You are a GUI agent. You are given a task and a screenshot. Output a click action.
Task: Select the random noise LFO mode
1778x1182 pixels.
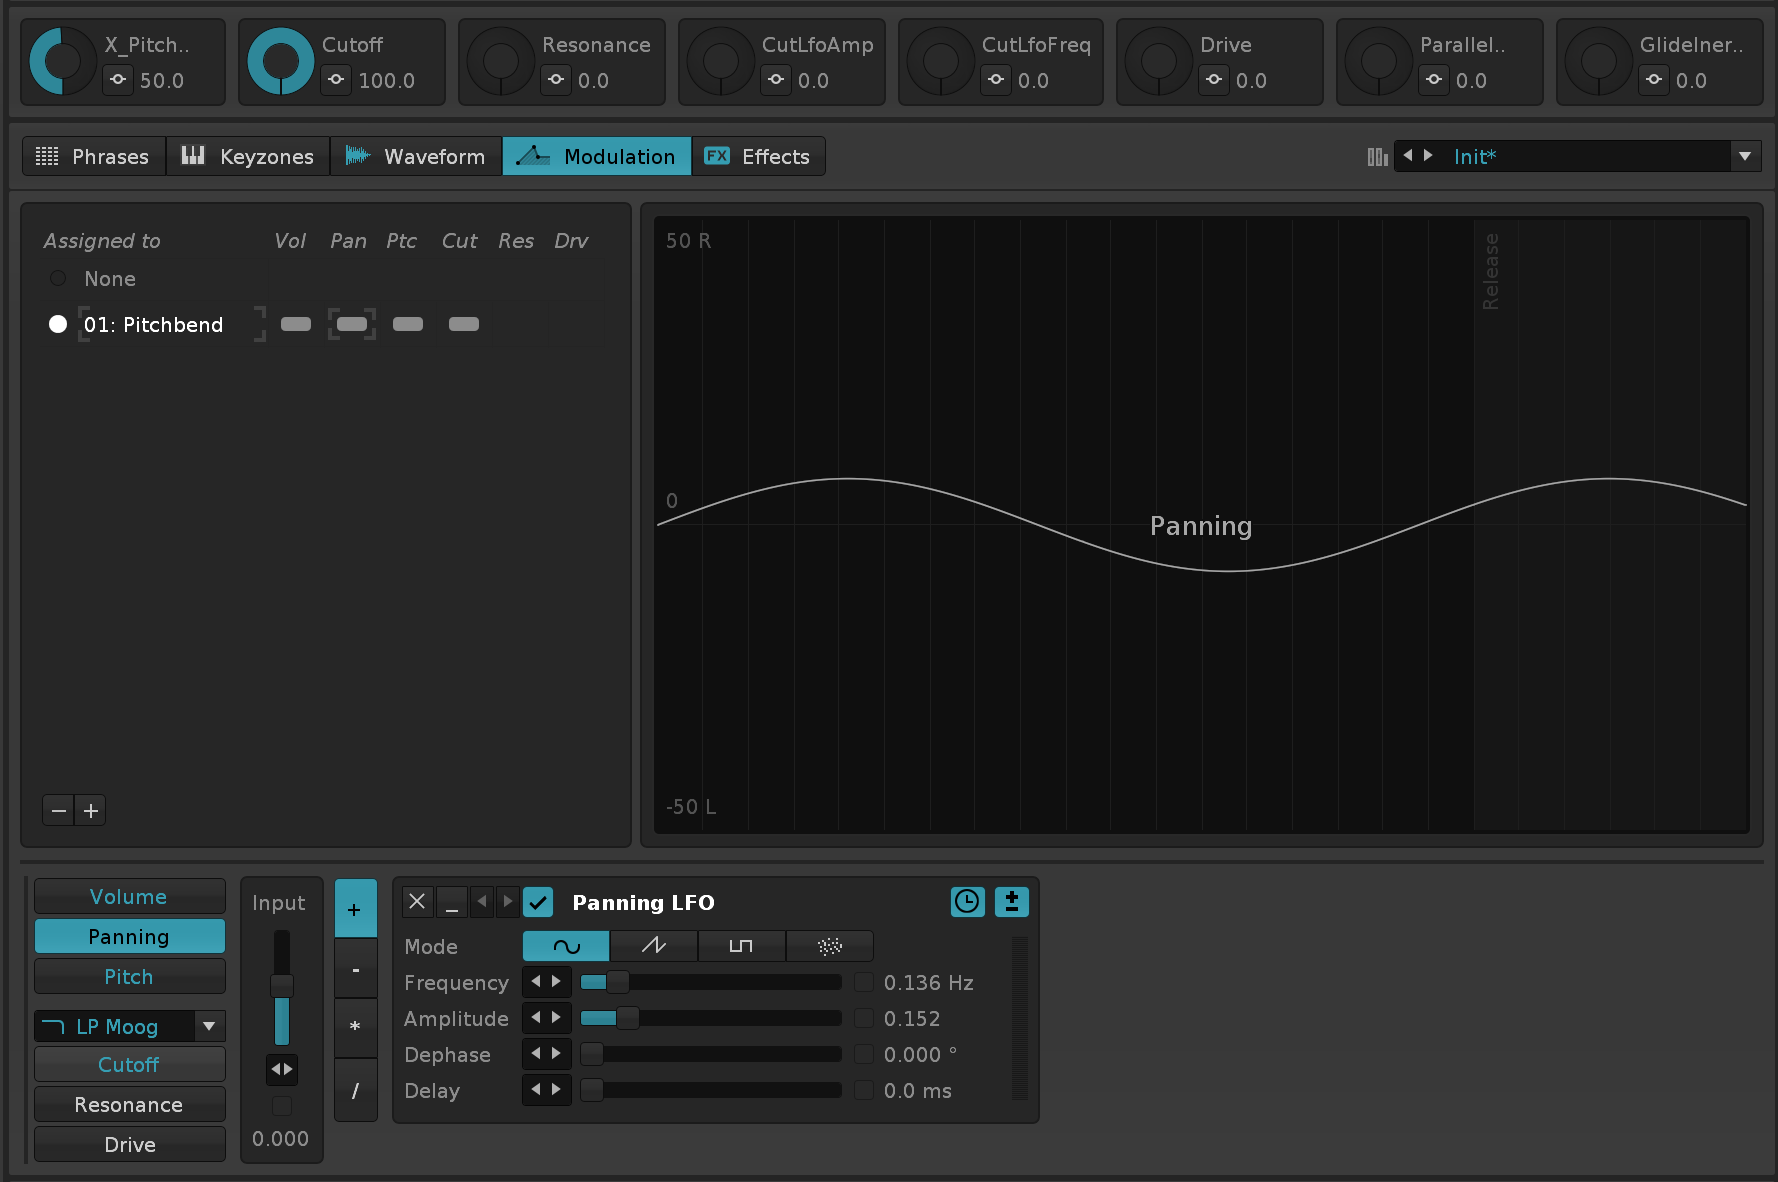pos(829,946)
